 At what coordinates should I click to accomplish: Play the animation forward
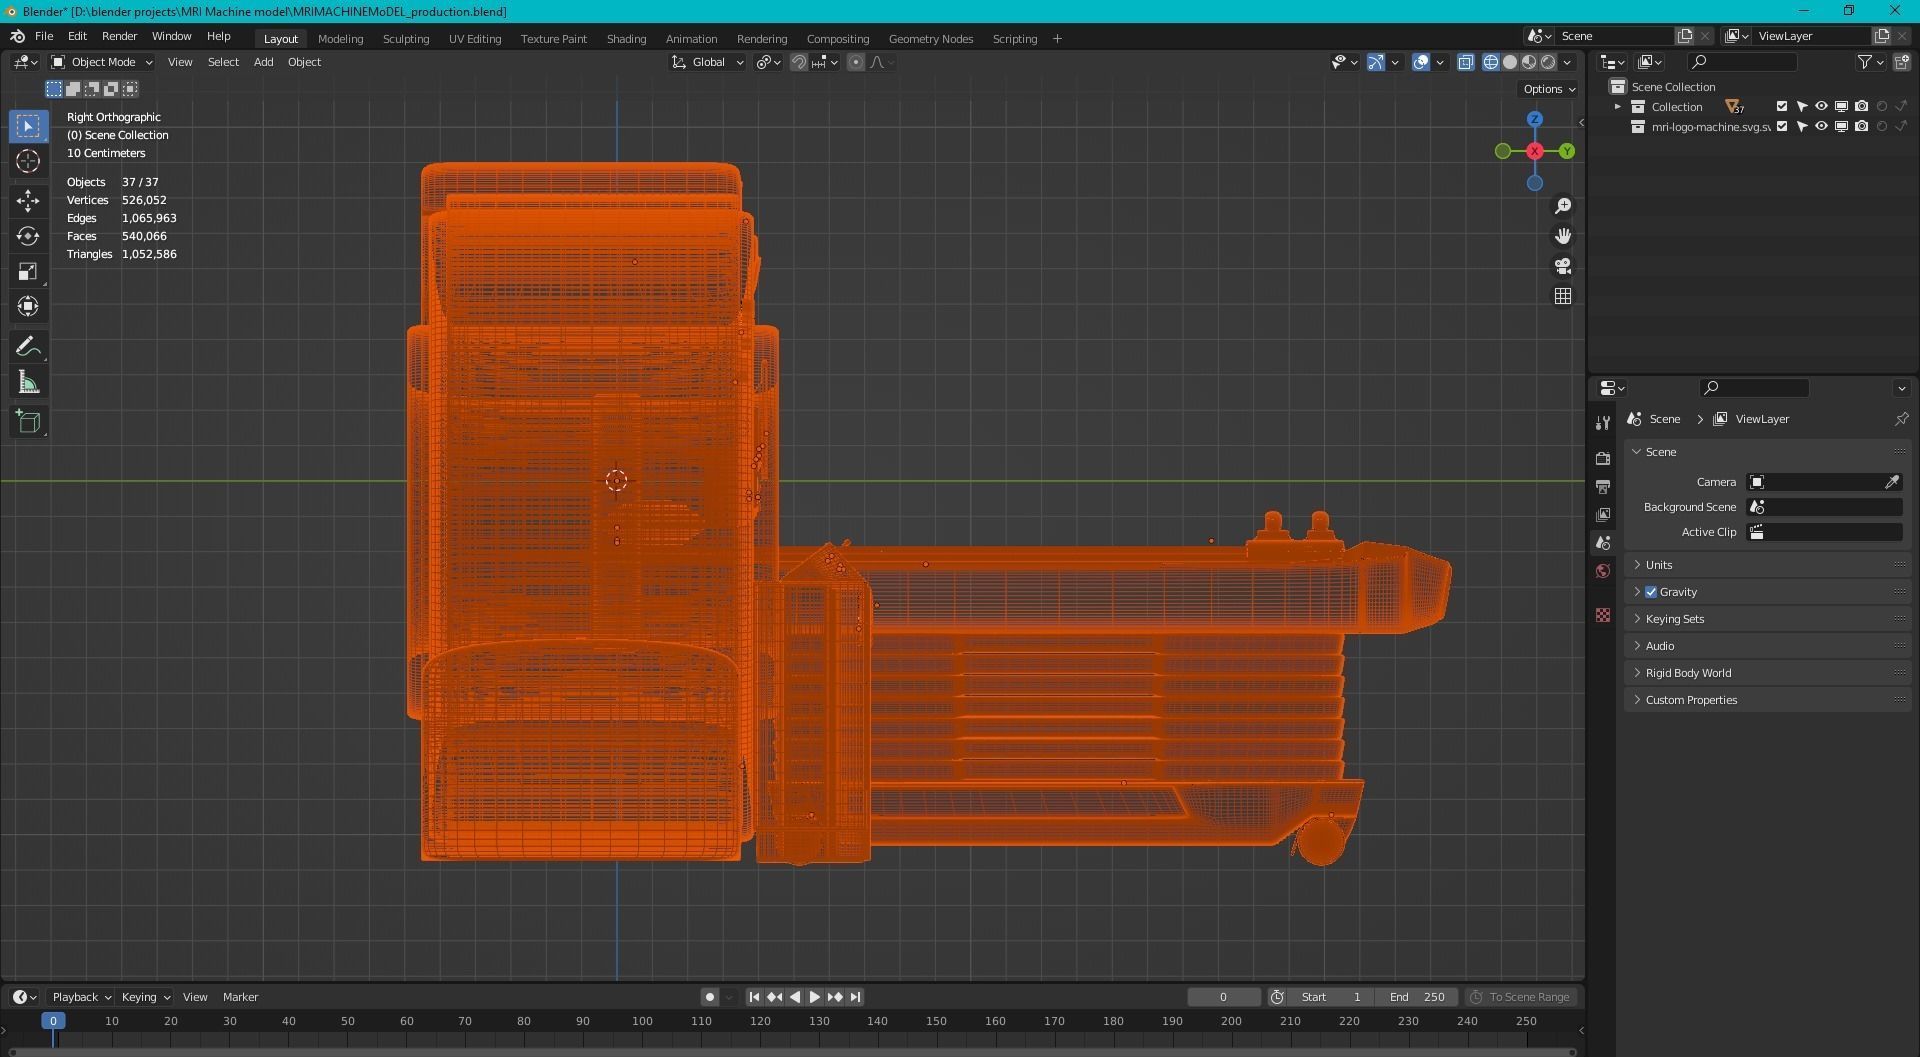pos(814,997)
